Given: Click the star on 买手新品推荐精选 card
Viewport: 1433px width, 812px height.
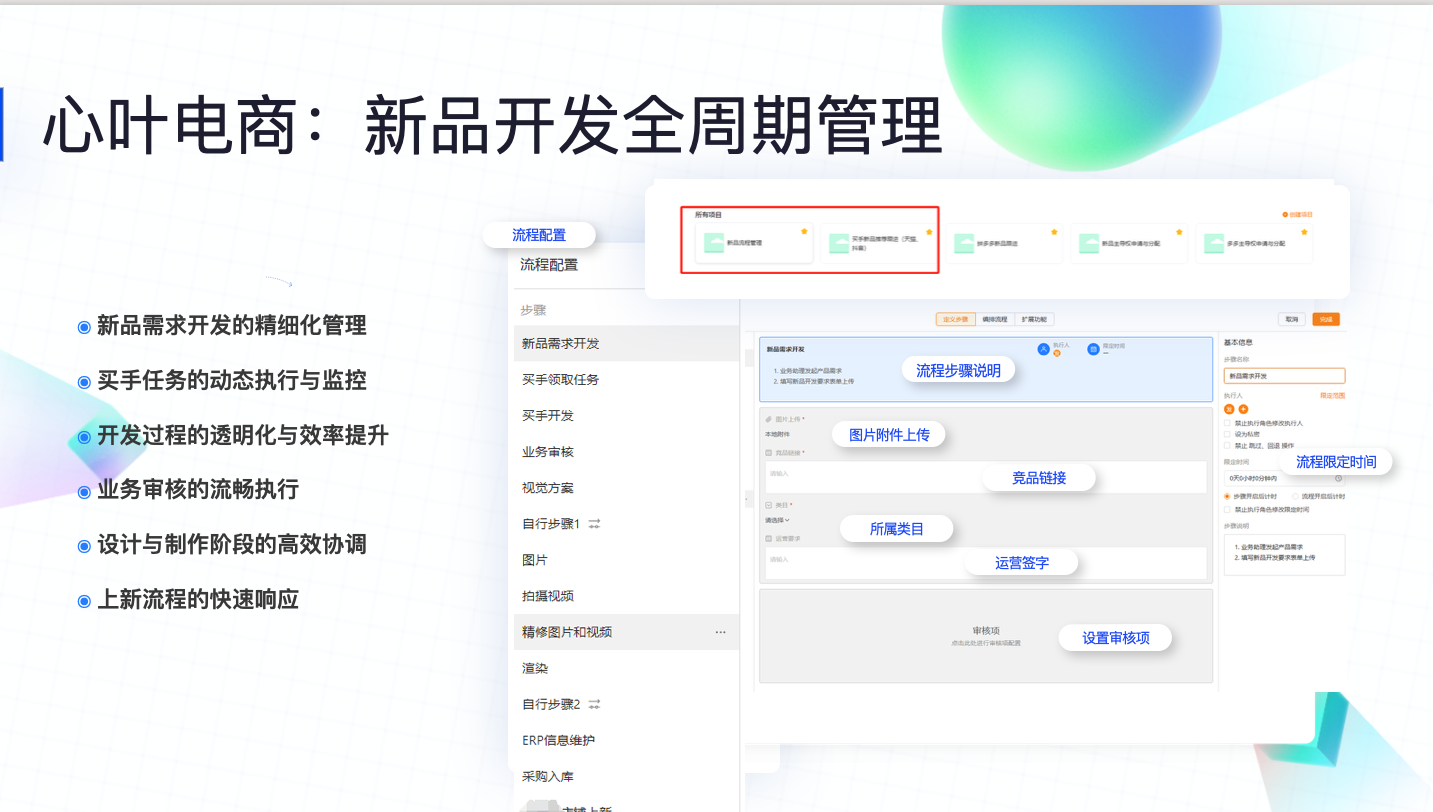Looking at the screenshot, I should tap(929, 232).
